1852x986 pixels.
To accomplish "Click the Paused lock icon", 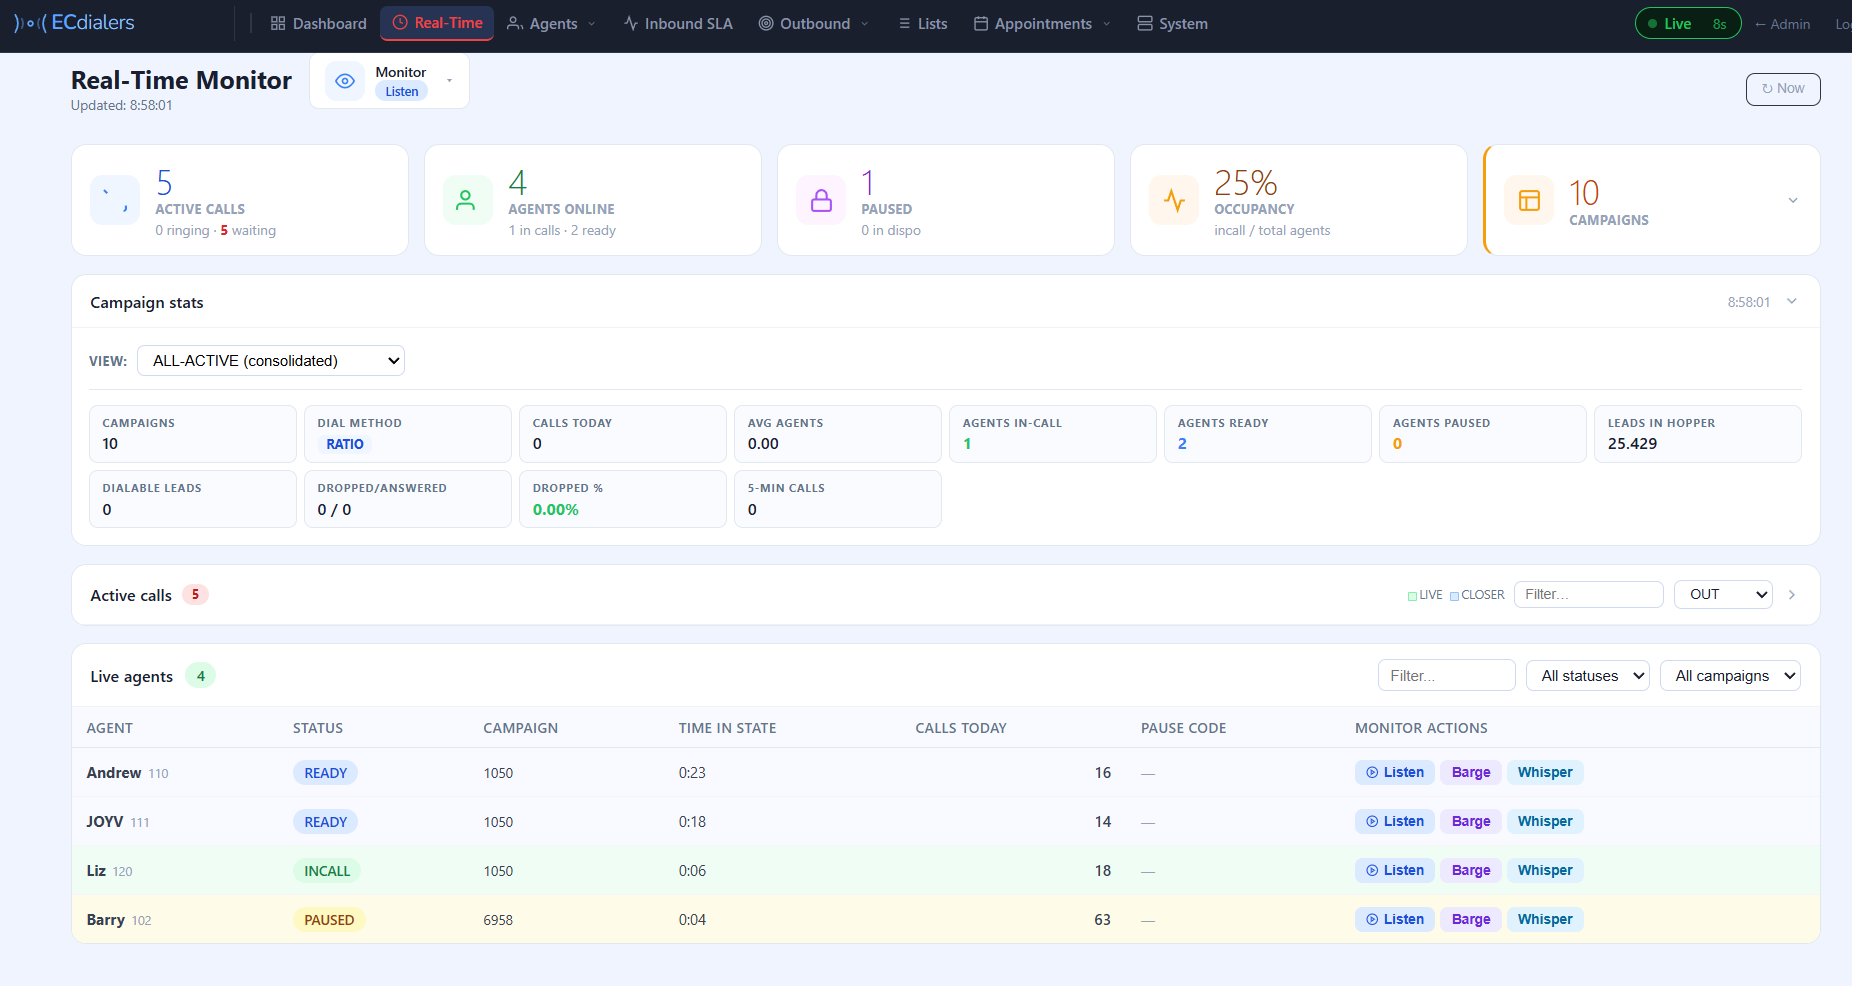I will tap(821, 200).
